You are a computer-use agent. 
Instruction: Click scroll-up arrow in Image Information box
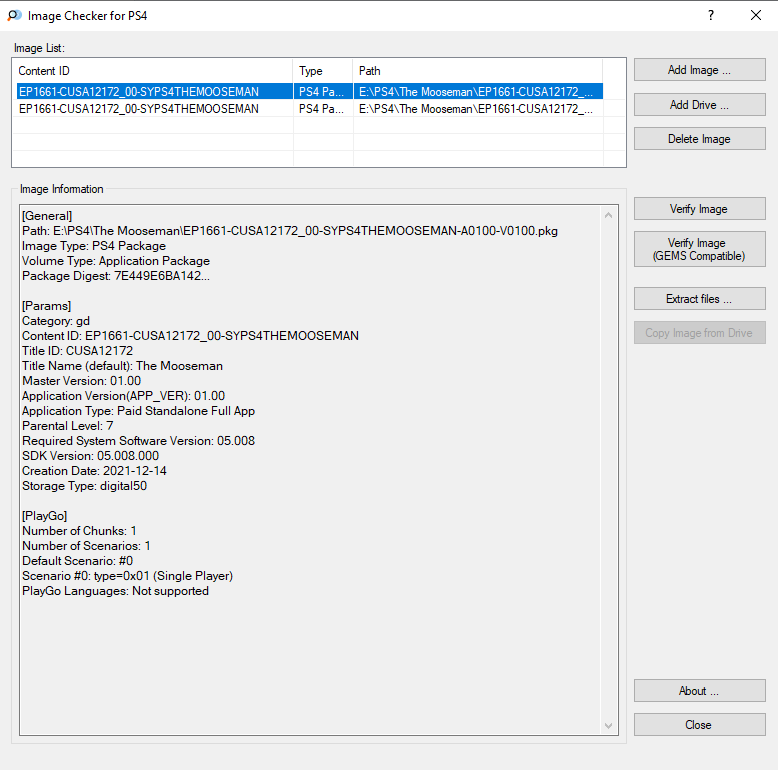point(608,215)
